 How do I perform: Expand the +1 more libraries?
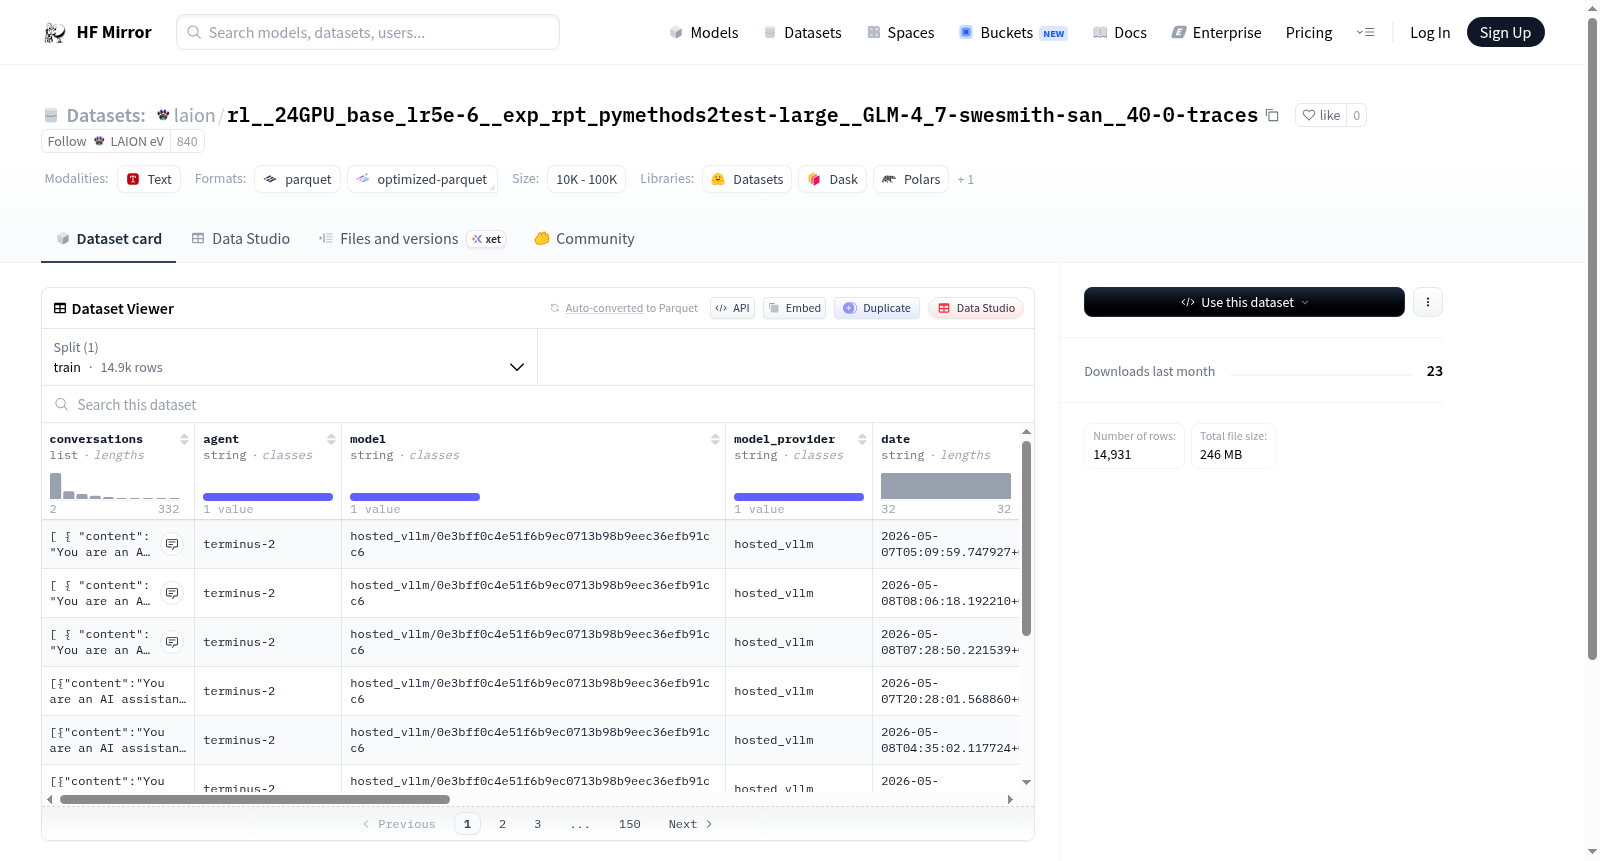pyautogui.click(x=965, y=180)
